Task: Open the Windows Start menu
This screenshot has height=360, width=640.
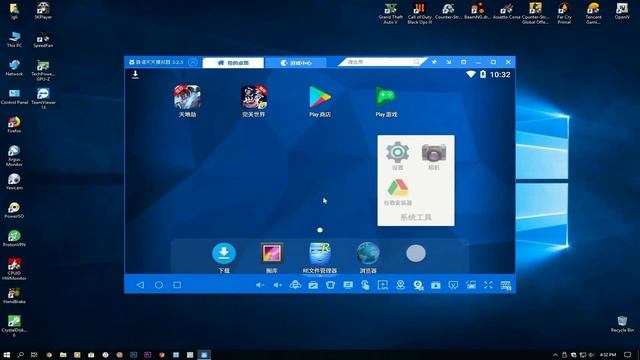Action: 7,355
